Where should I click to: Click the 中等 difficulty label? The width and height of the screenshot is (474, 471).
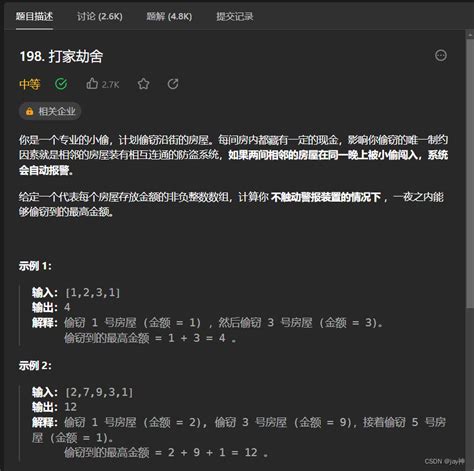(30, 84)
